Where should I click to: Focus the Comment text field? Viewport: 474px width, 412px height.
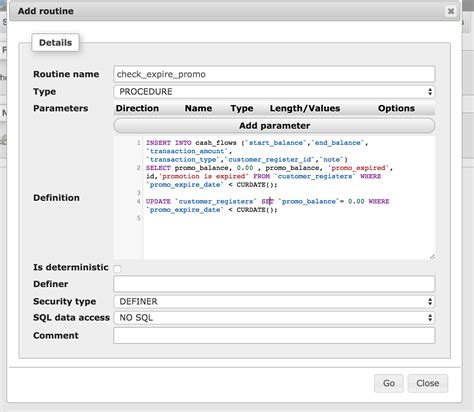click(x=274, y=335)
